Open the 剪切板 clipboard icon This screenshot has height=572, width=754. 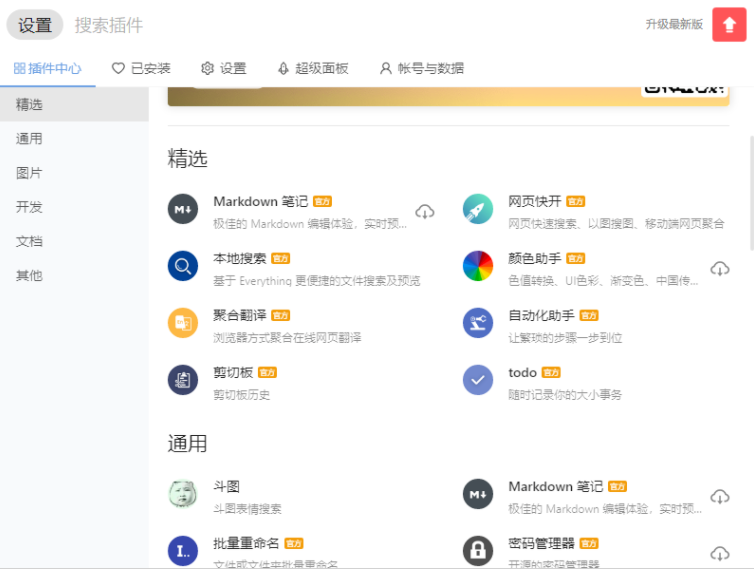pos(183,380)
